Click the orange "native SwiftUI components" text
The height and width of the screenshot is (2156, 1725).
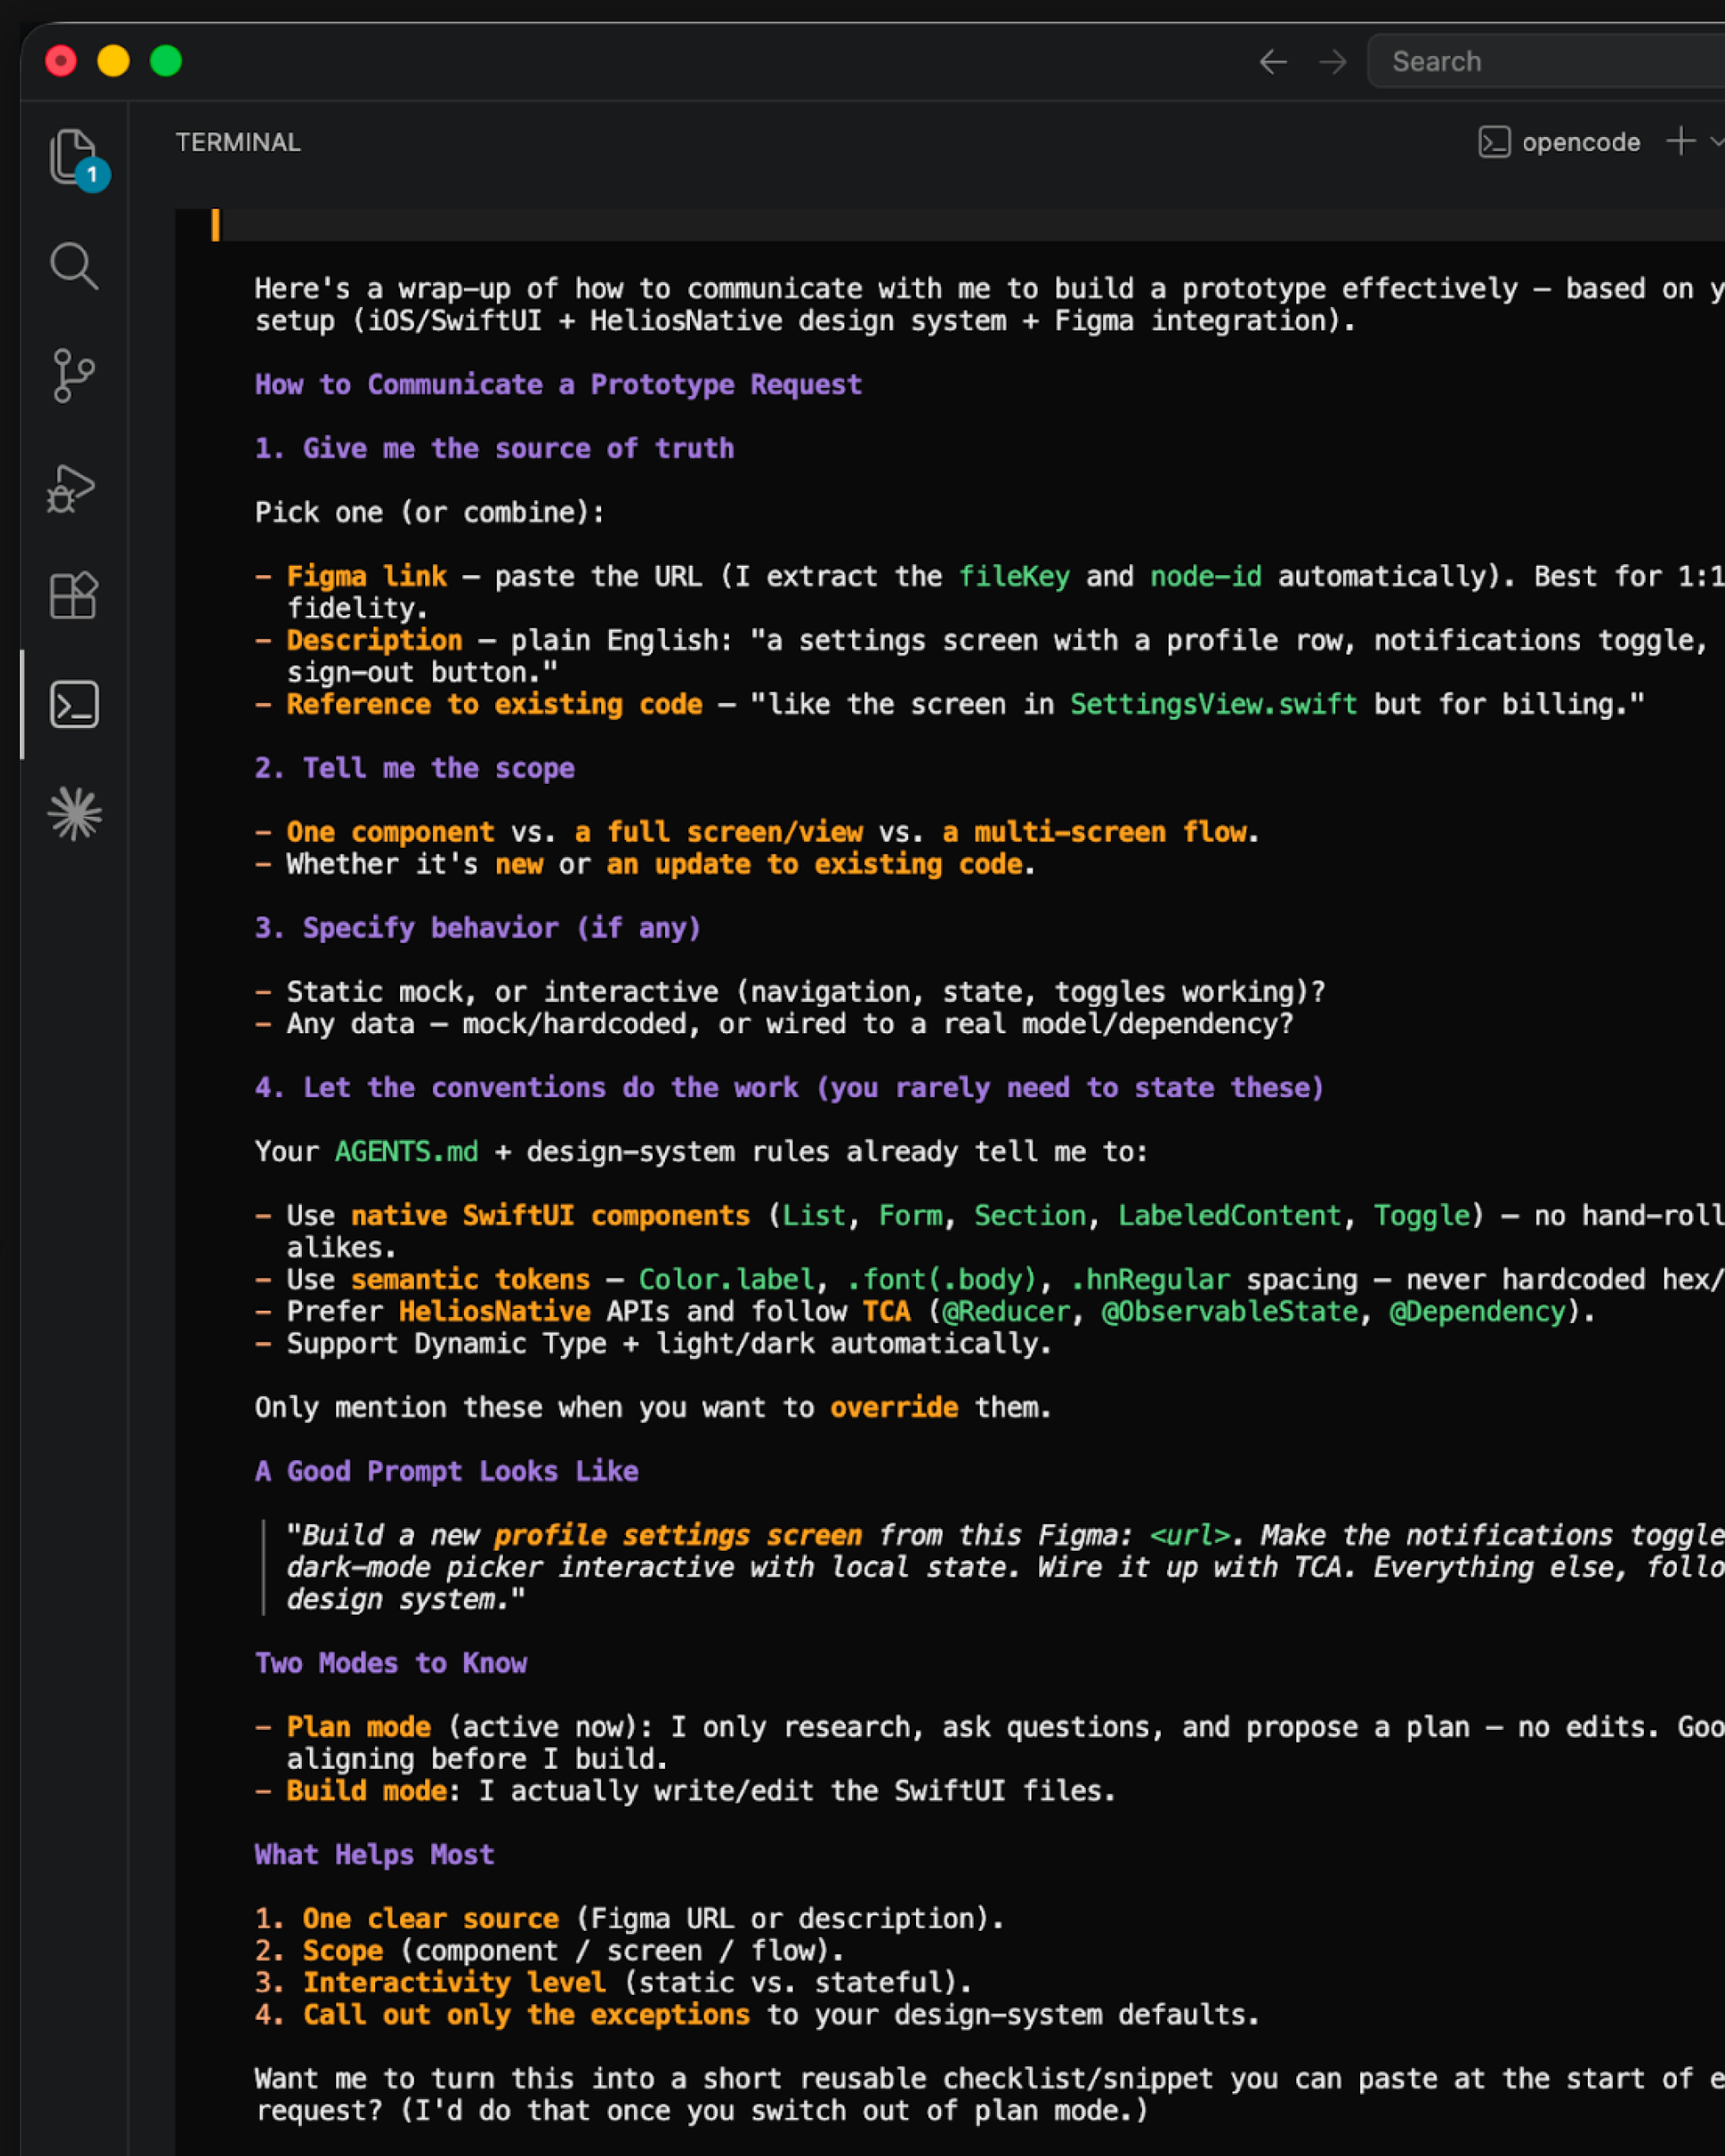[x=550, y=1216]
